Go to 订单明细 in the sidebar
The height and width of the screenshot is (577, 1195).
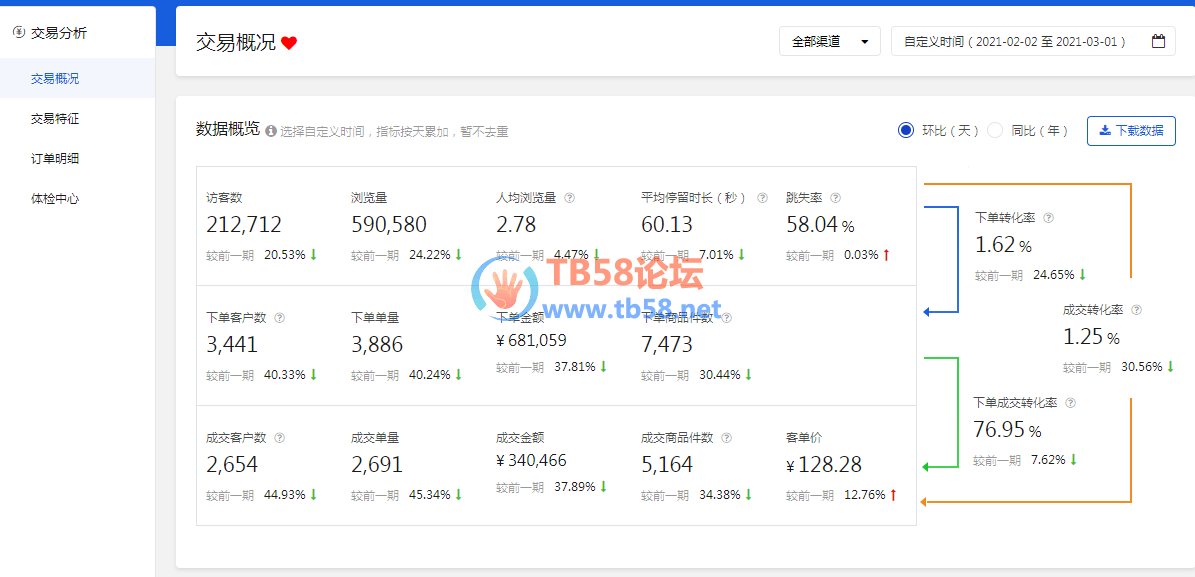click(x=55, y=159)
